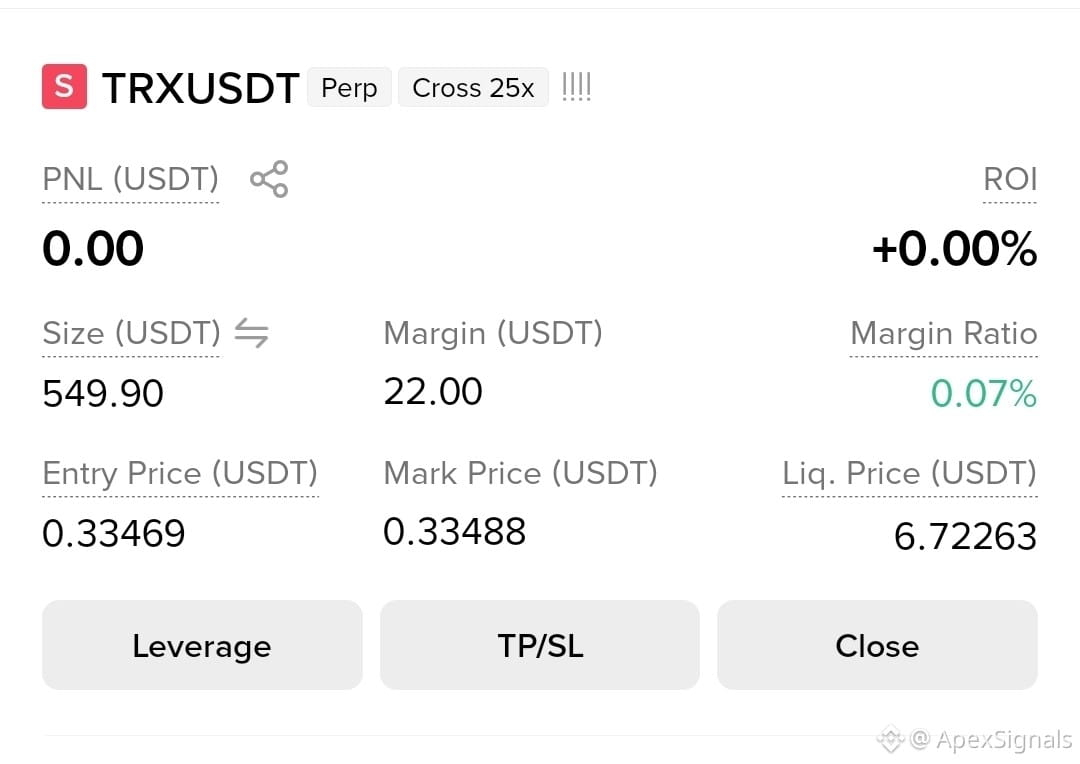1080x764 pixels.
Task: Tap the Perp contract type tag
Action: pos(349,87)
